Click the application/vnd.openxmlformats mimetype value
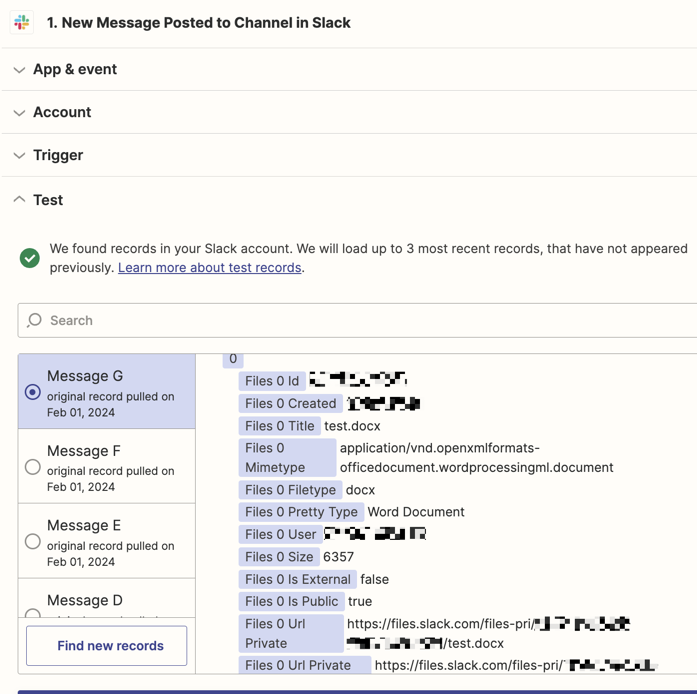The height and width of the screenshot is (694, 697). coord(477,457)
